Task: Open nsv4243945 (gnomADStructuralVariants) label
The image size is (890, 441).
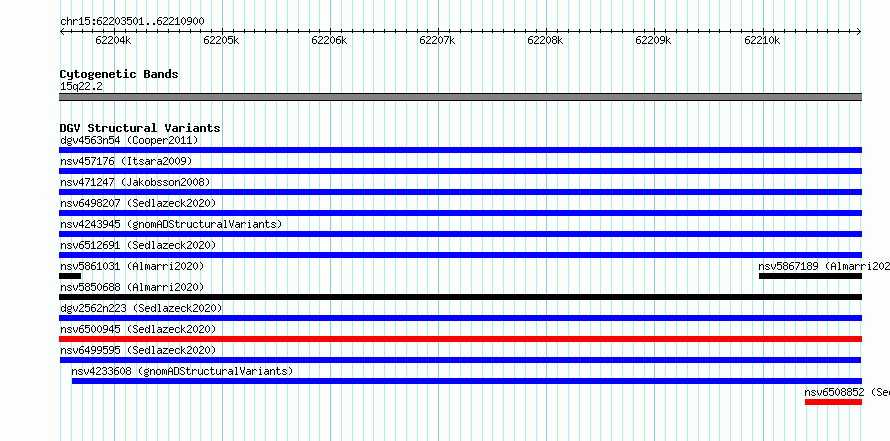Action: point(171,224)
